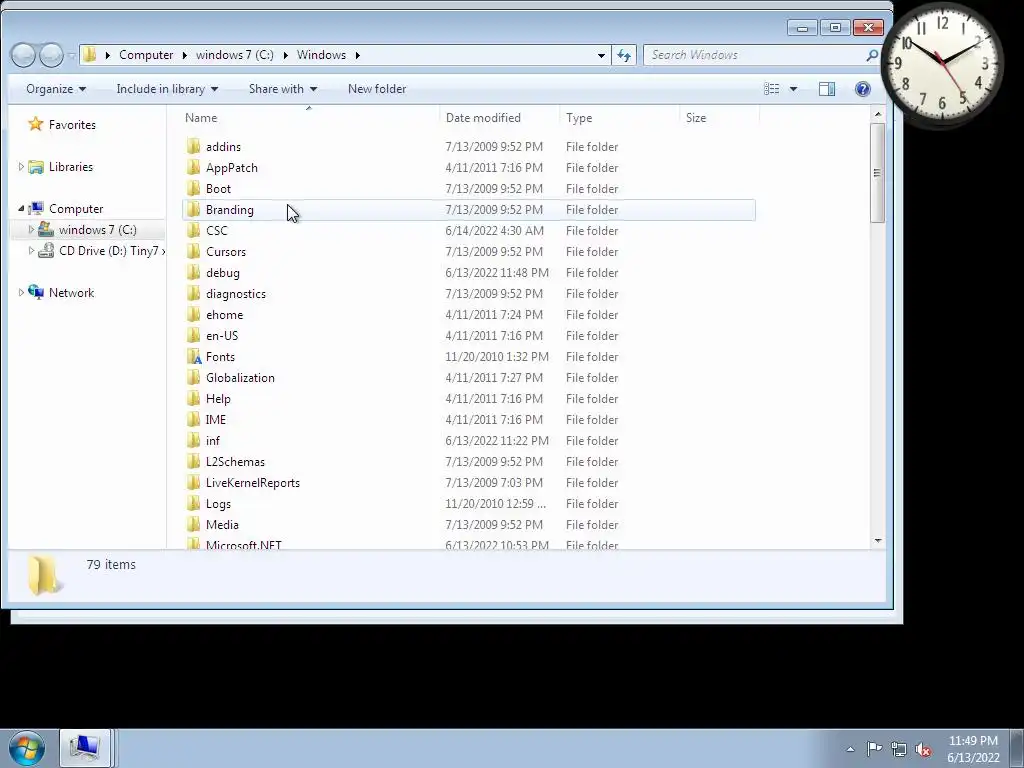This screenshot has height=768, width=1024.
Task: Expand the windows 7 (C:) tree node
Action: (31, 229)
